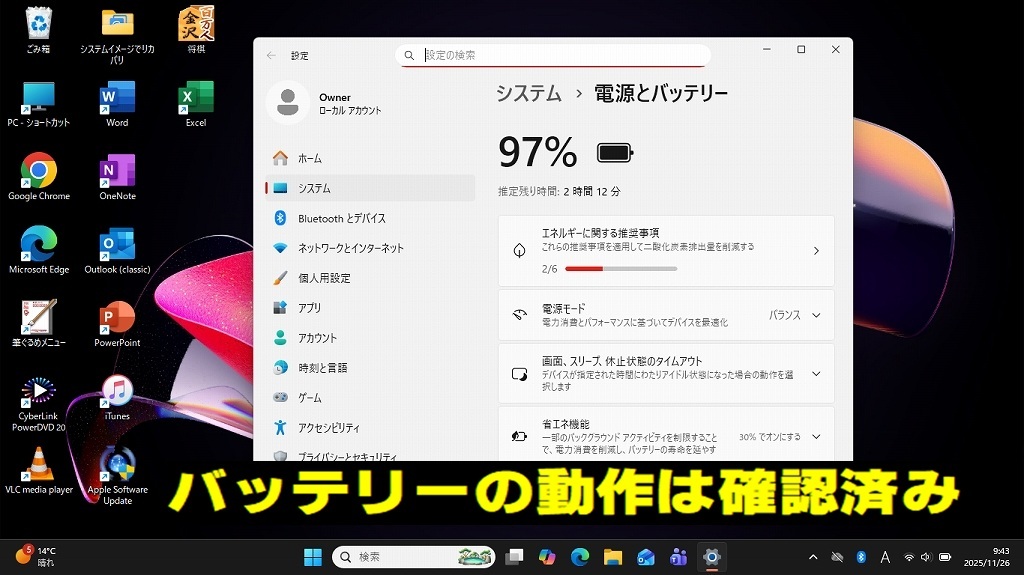Image resolution: width=1024 pixels, height=575 pixels.
Task: Click the taskbar 検索 search box
Action: pyautogui.click(x=413, y=557)
